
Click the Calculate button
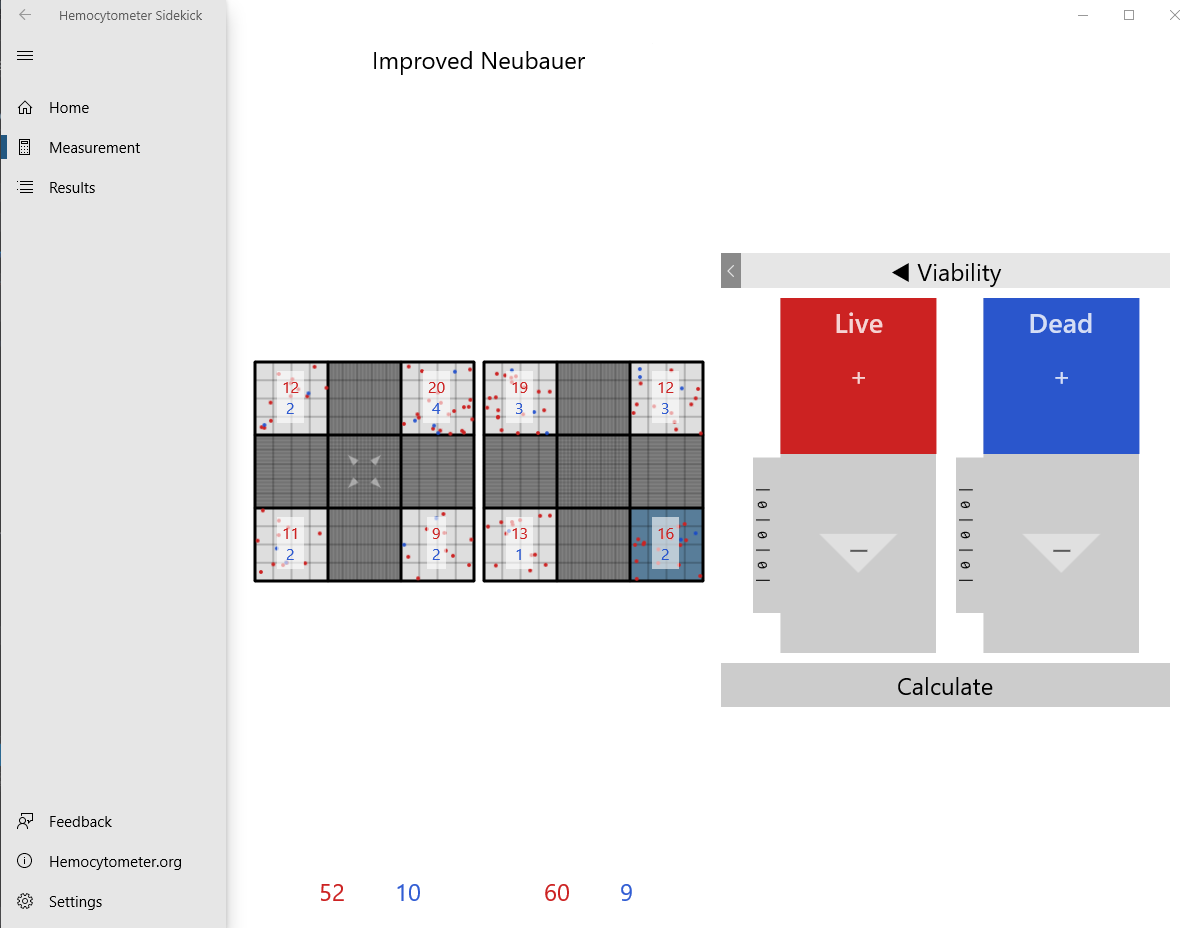945,685
